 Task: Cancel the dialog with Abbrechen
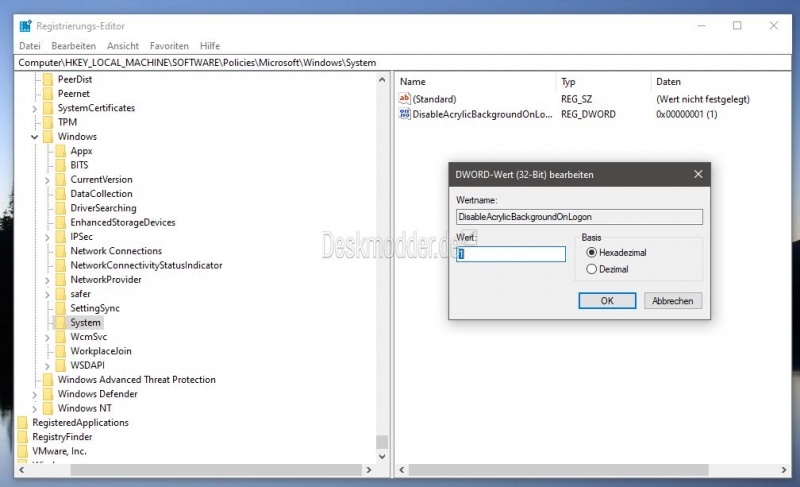pyautogui.click(x=672, y=301)
